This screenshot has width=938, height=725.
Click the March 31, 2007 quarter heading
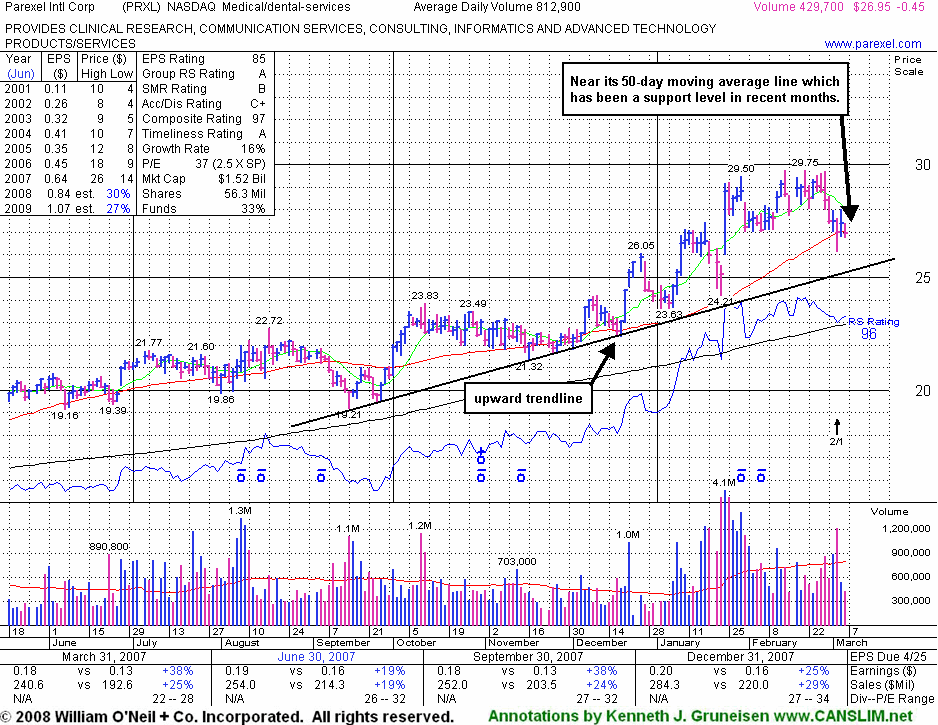(104, 656)
